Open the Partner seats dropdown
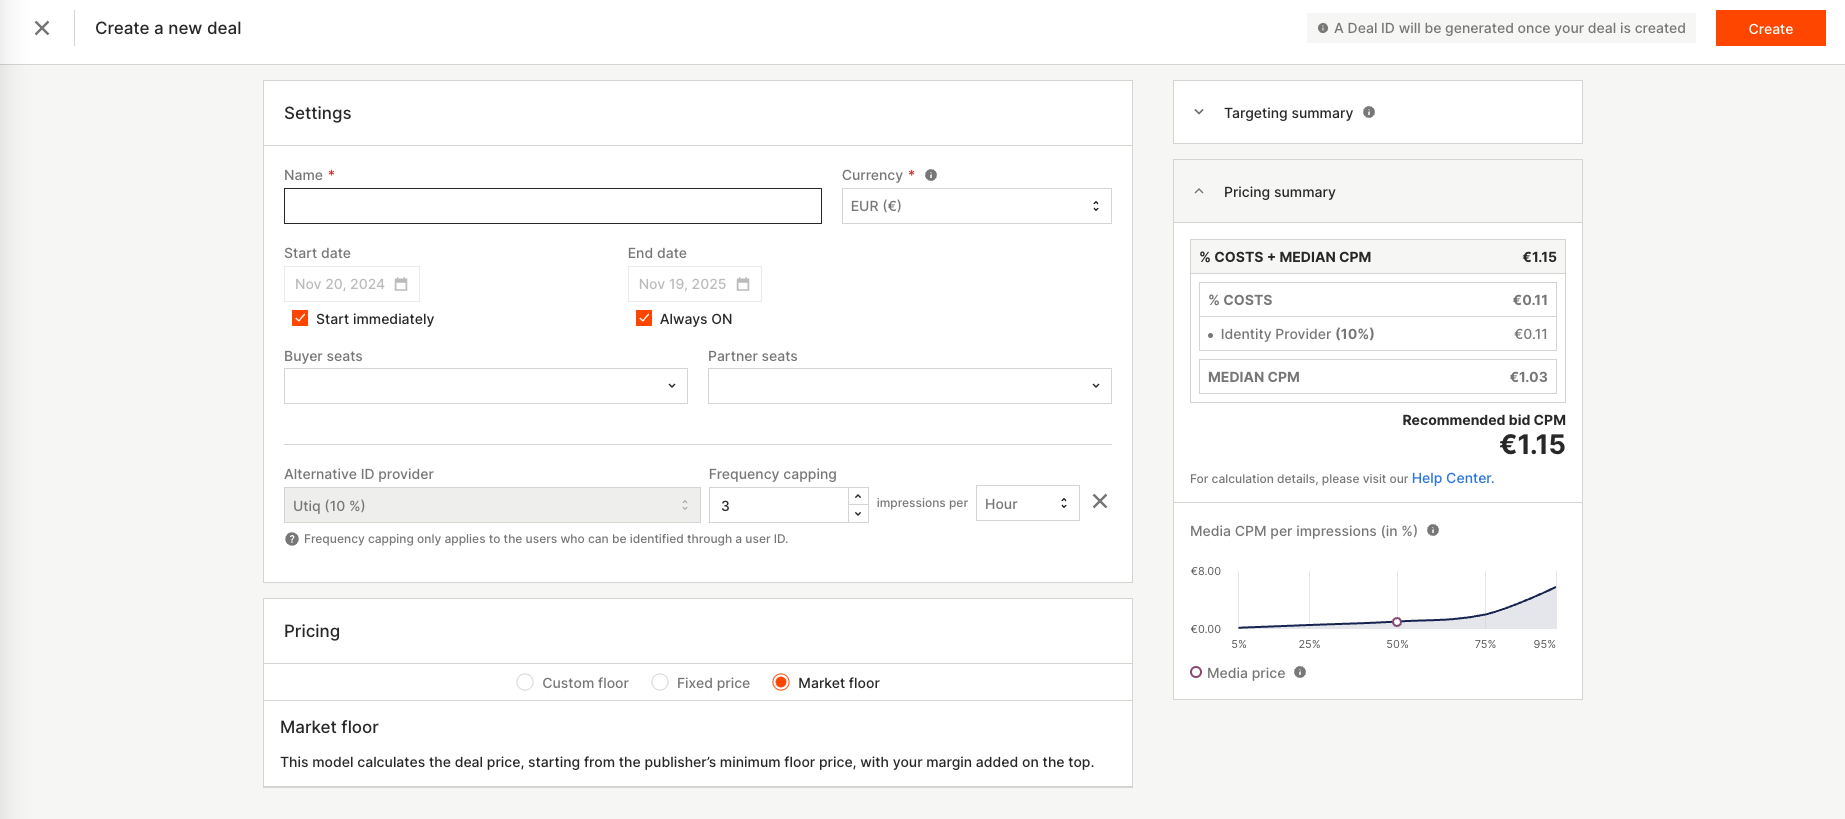 tap(909, 386)
